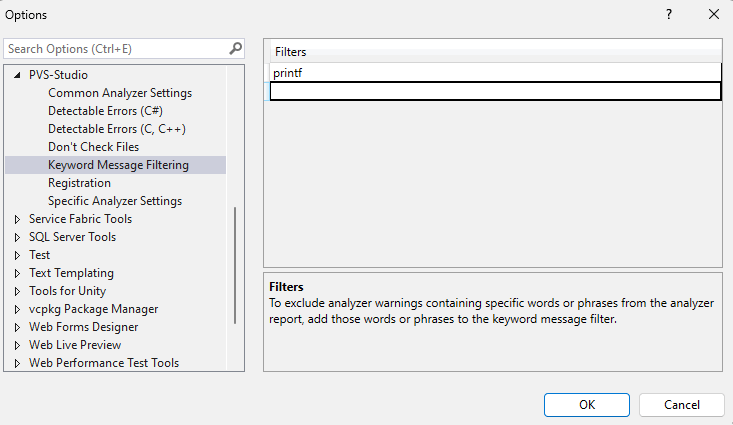Click the Cancel button

pos(681,404)
